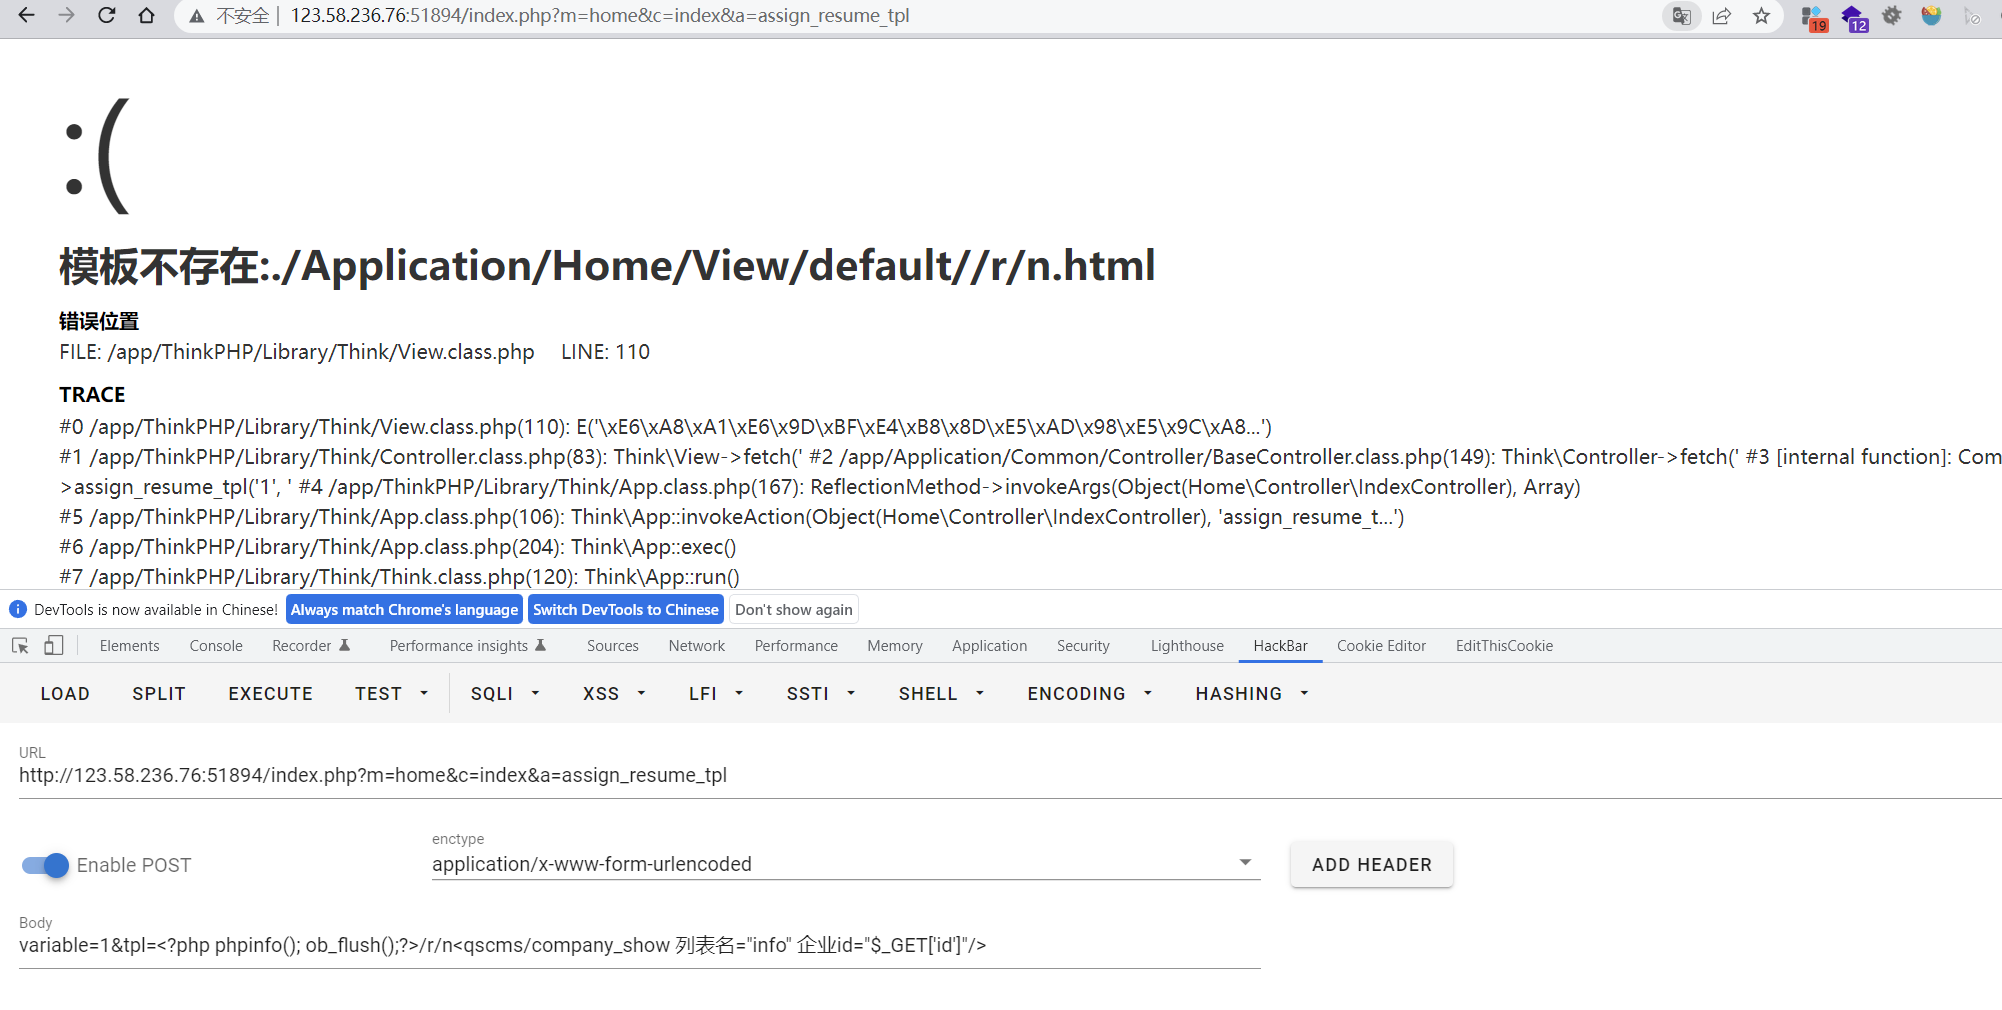Click the LINE: 110 text
This screenshot has width=2002, height=1010.
pos(605,352)
